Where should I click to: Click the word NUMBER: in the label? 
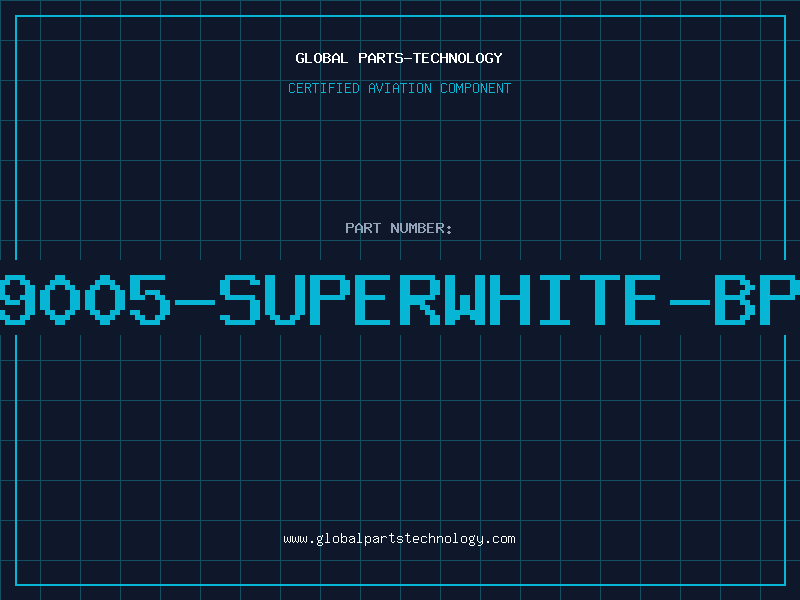pyautogui.click(x=421, y=228)
